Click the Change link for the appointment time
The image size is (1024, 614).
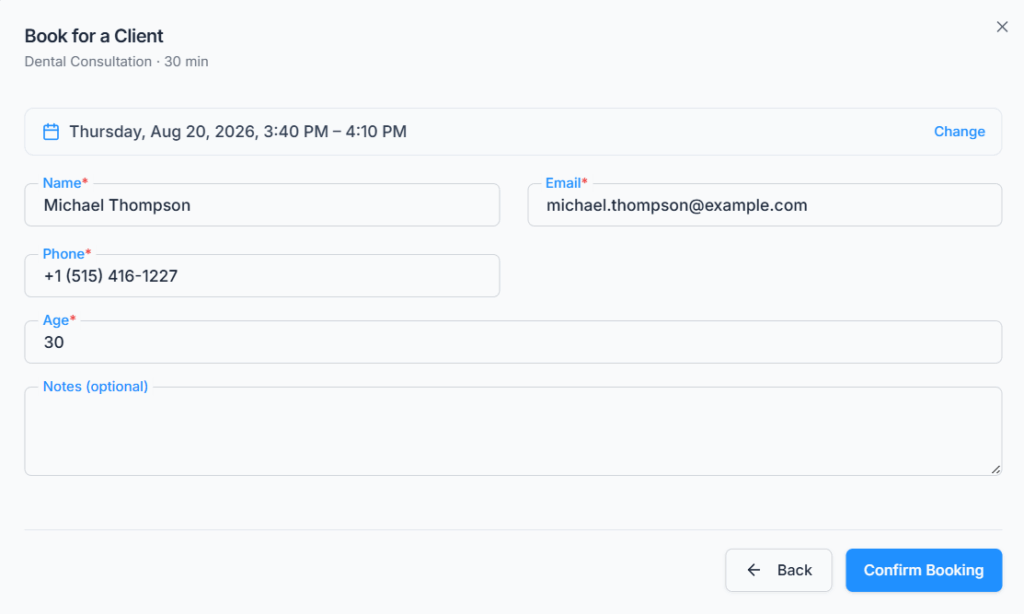point(959,132)
